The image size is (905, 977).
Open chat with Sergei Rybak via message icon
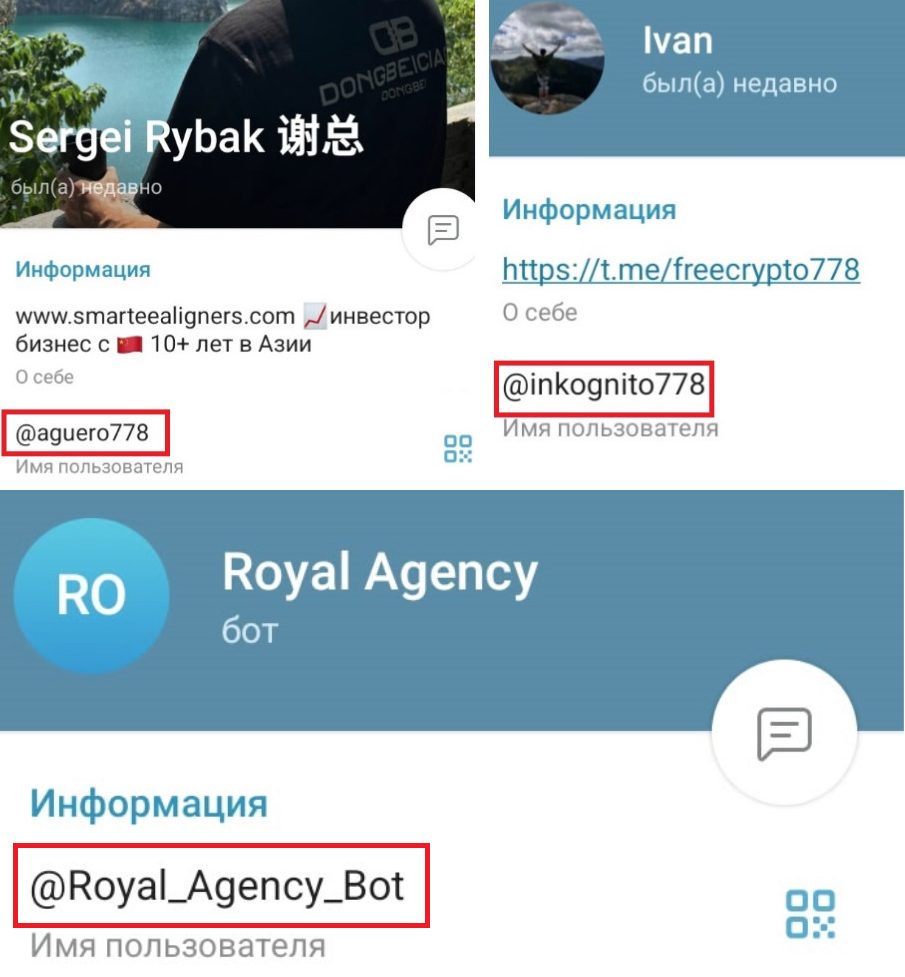tap(443, 230)
